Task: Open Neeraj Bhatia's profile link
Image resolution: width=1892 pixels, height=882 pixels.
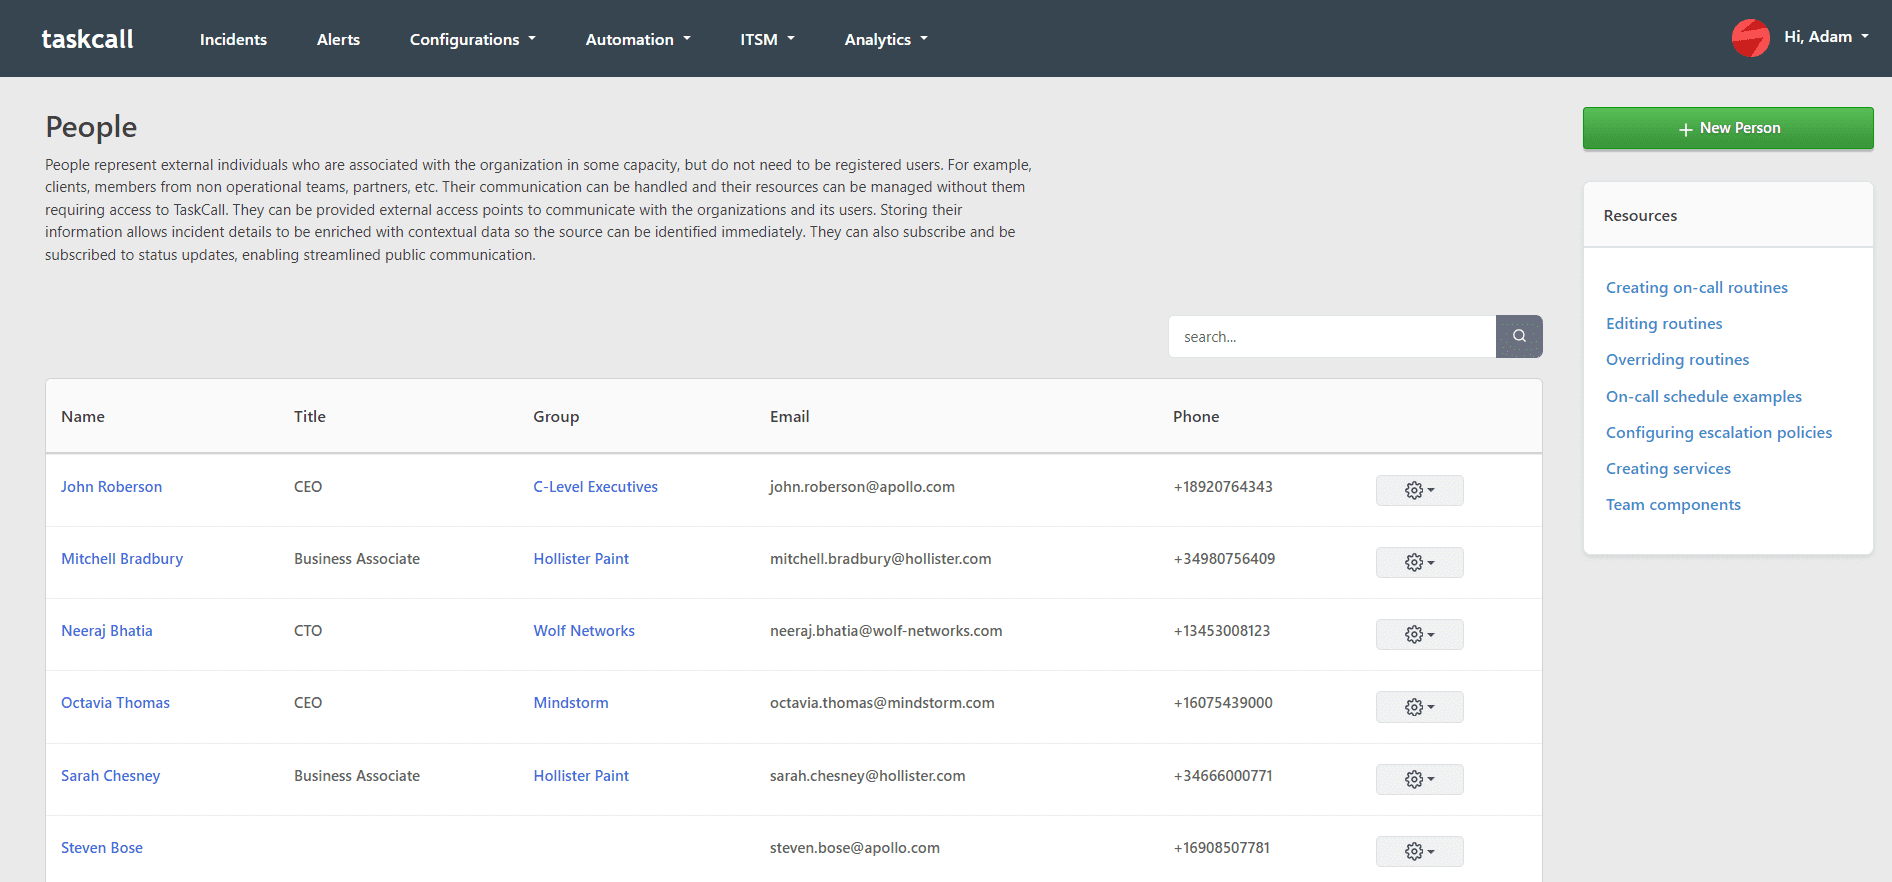Action: point(107,631)
